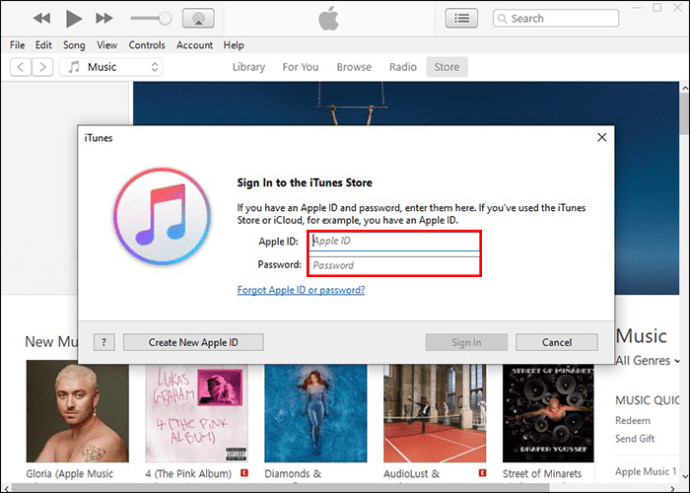Select the Store tab
Image resolution: width=690 pixels, height=493 pixels.
pos(447,67)
